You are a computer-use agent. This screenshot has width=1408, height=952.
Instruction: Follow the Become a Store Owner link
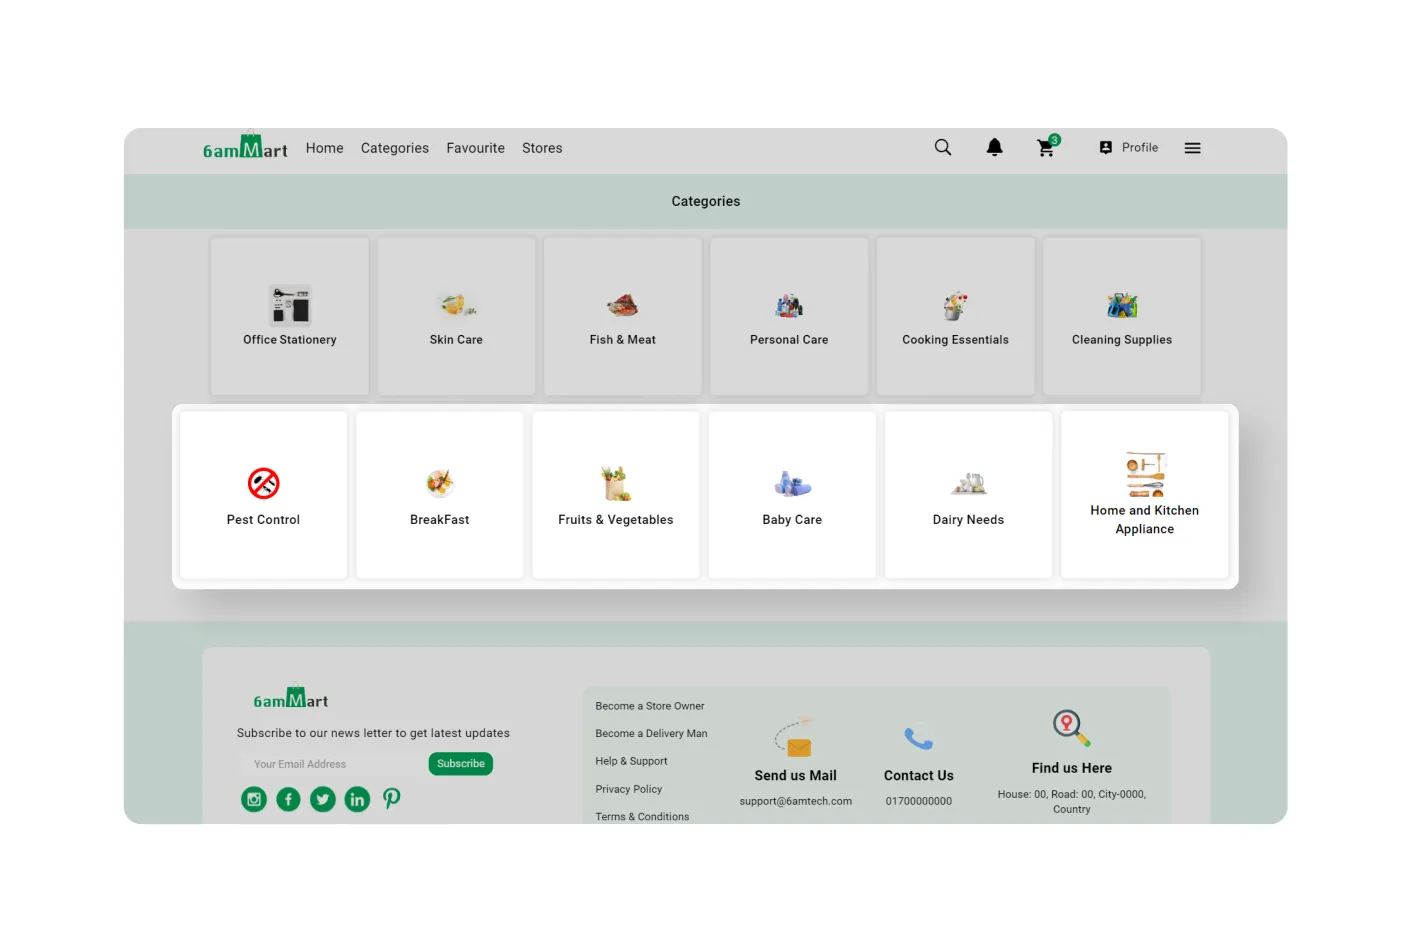click(649, 706)
